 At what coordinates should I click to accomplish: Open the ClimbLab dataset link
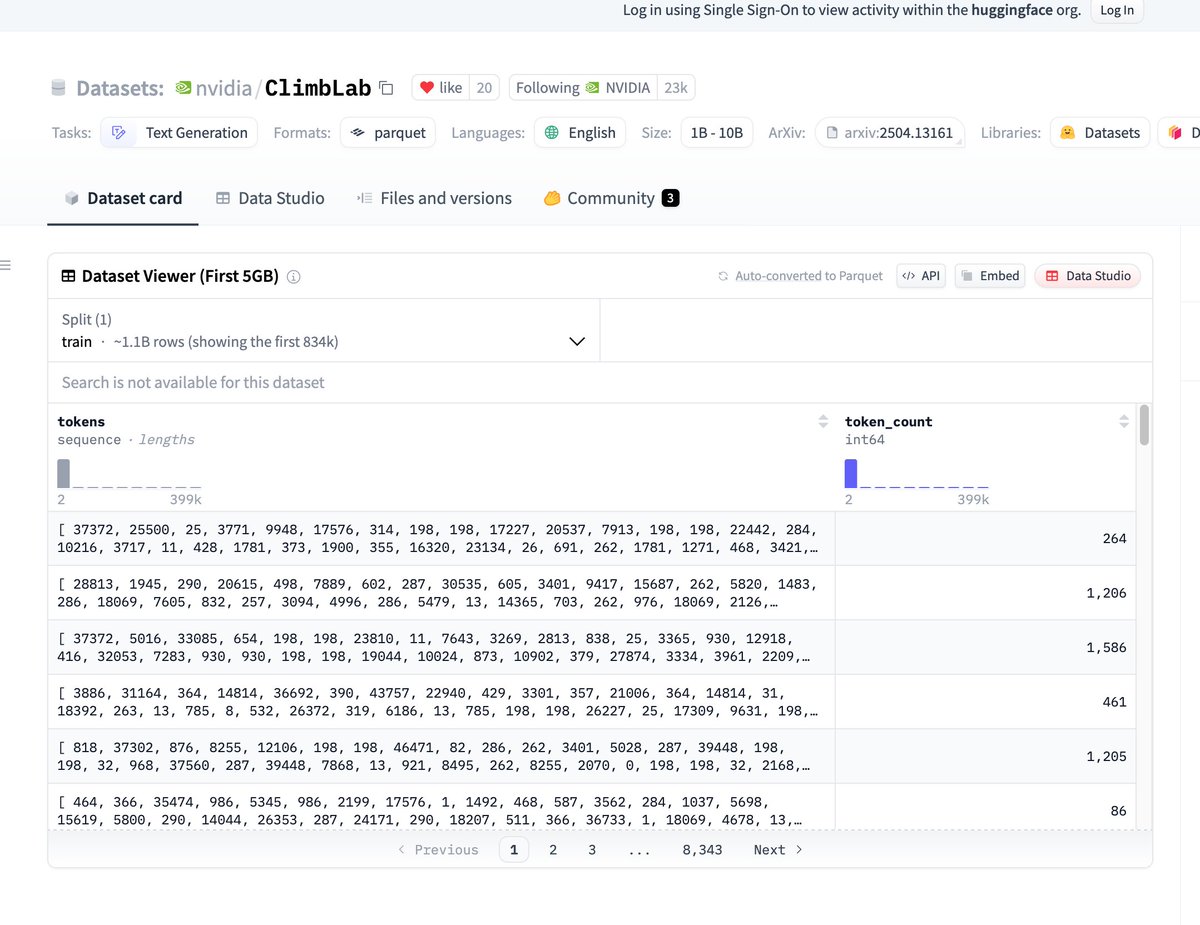point(318,88)
